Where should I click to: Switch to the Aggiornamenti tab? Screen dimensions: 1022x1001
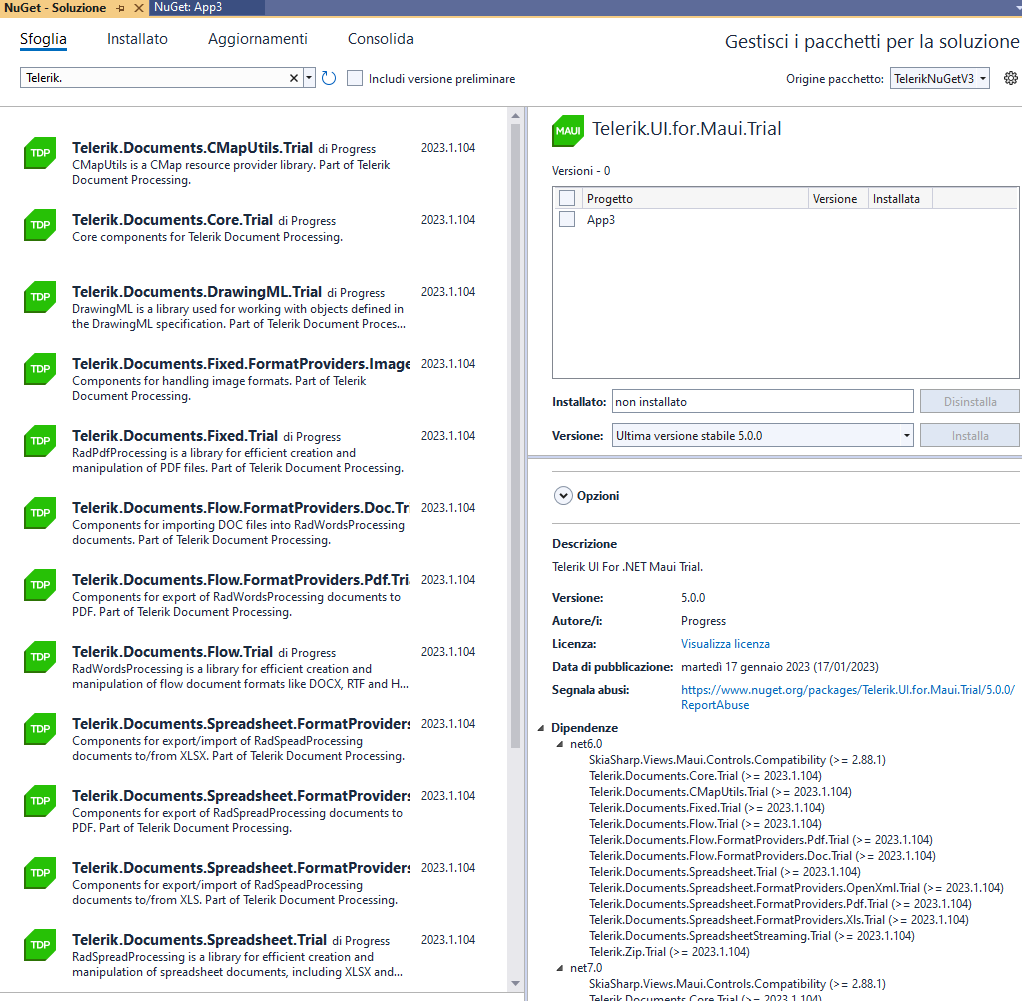click(x=258, y=39)
